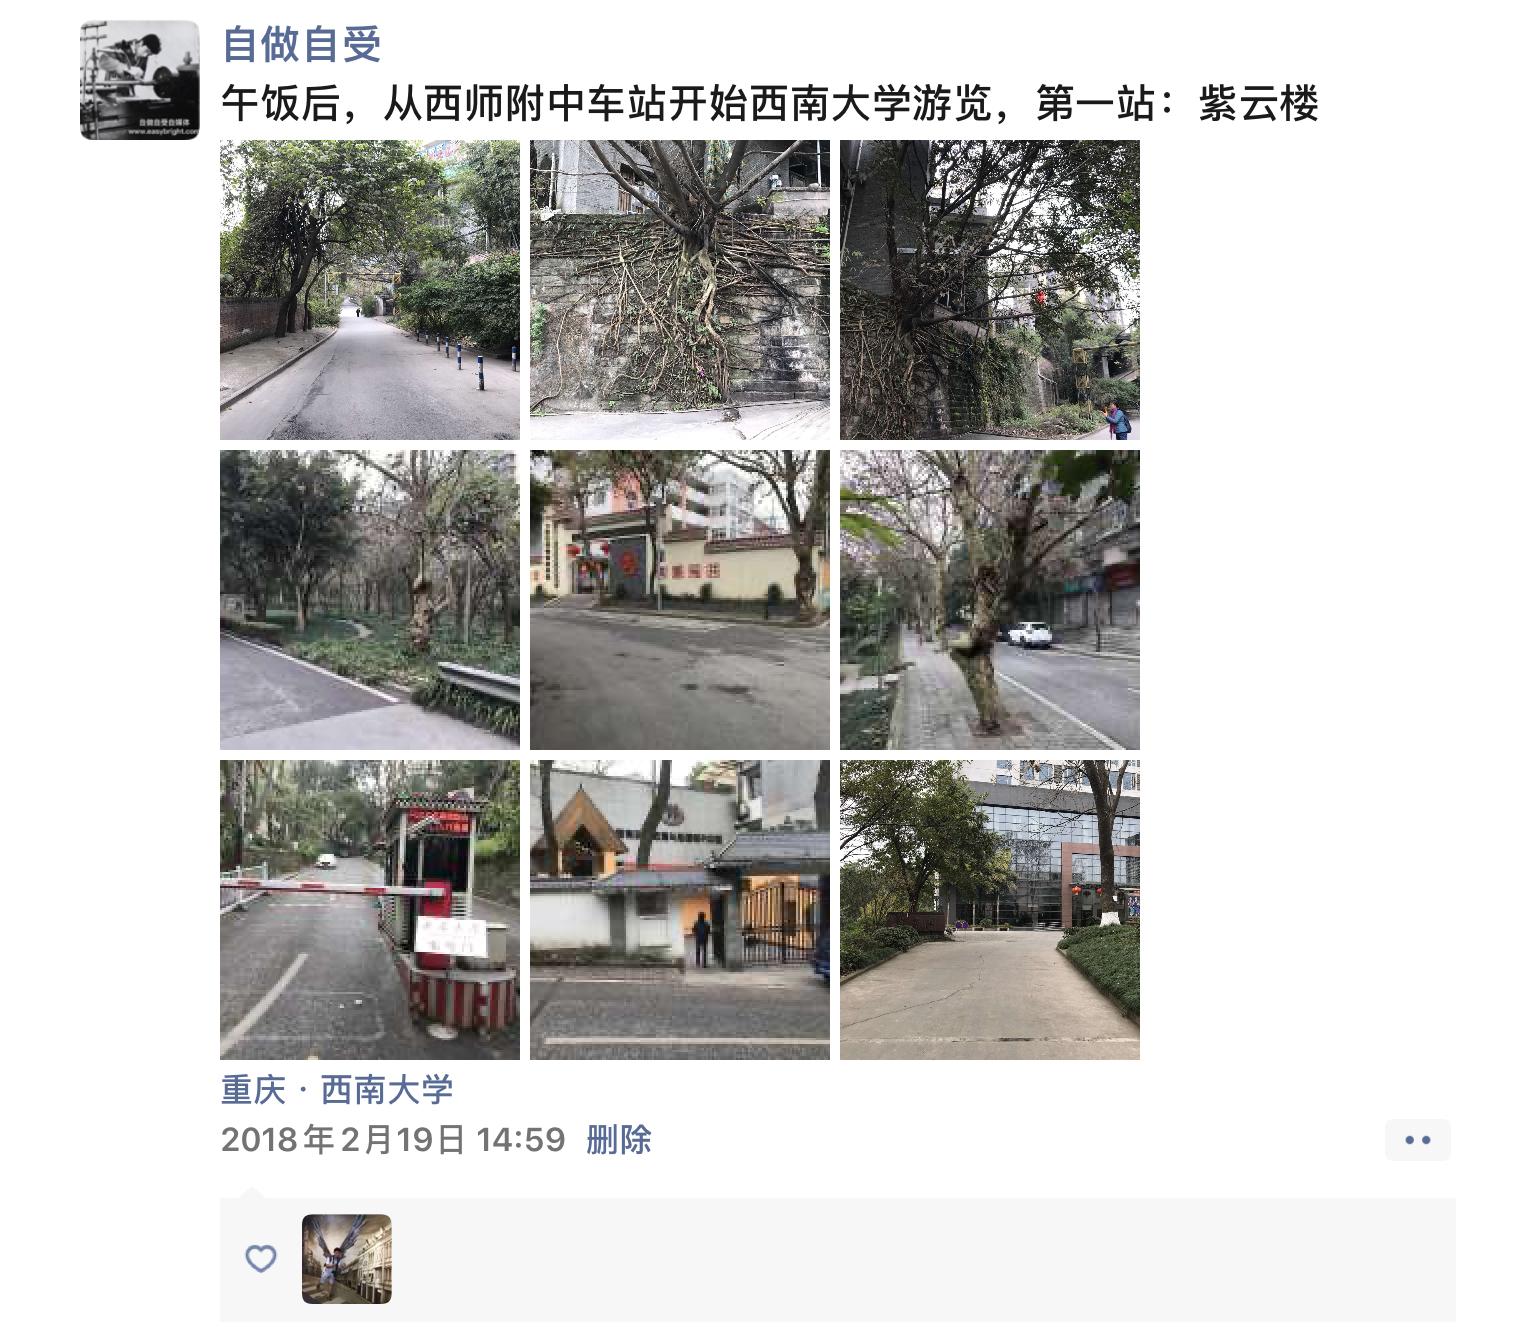1536x1327 pixels.
Task: Open the photo of the red lantern gate
Action: click(680, 600)
